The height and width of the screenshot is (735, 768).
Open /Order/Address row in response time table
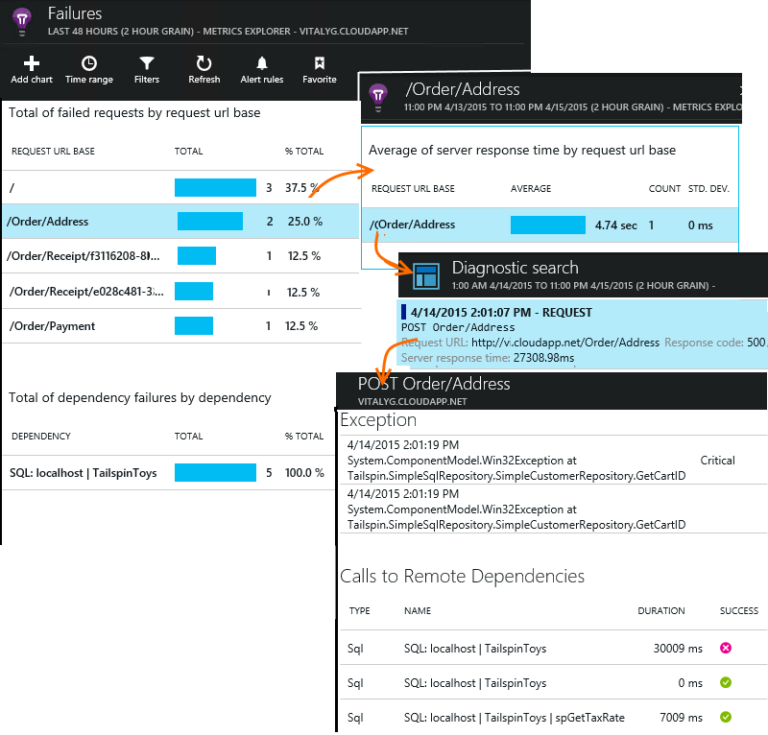click(x=550, y=225)
